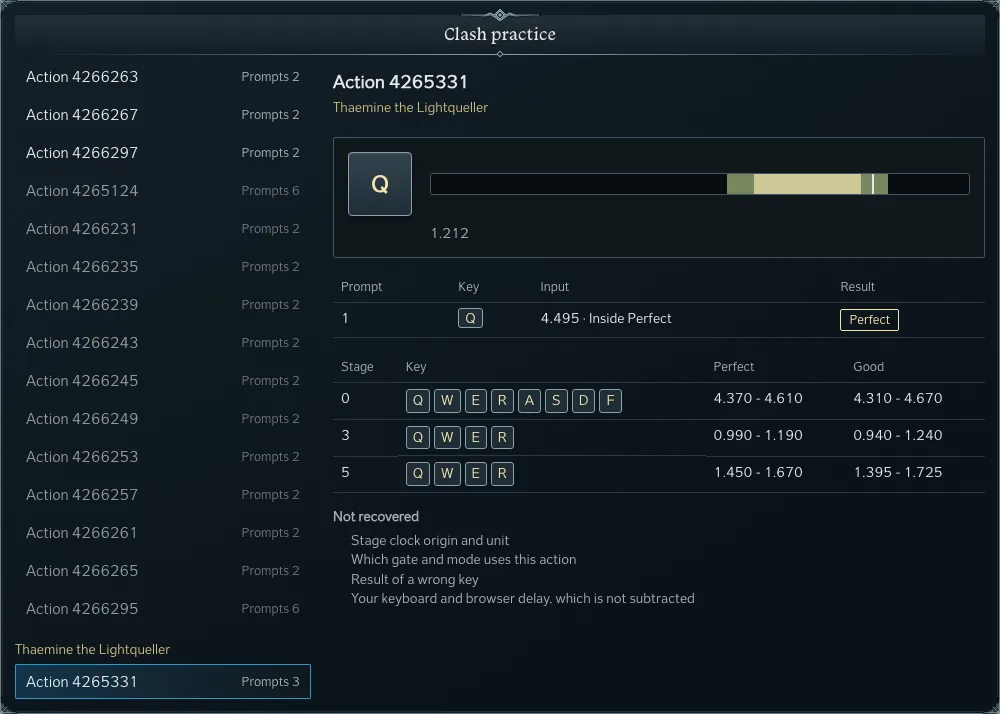Choose Action 4266245 in the action list
This screenshot has height=714, width=1000.
163,381
